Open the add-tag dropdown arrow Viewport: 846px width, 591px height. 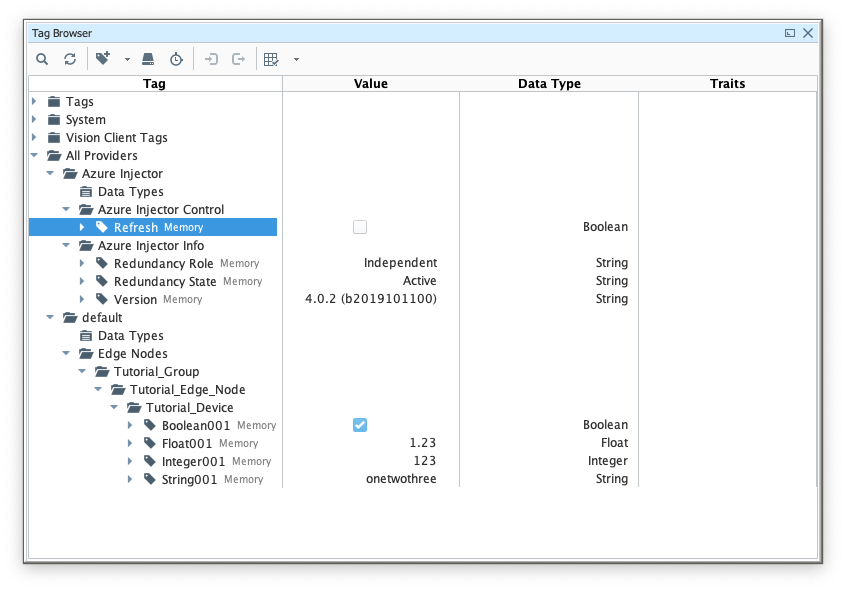tap(127, 59)
